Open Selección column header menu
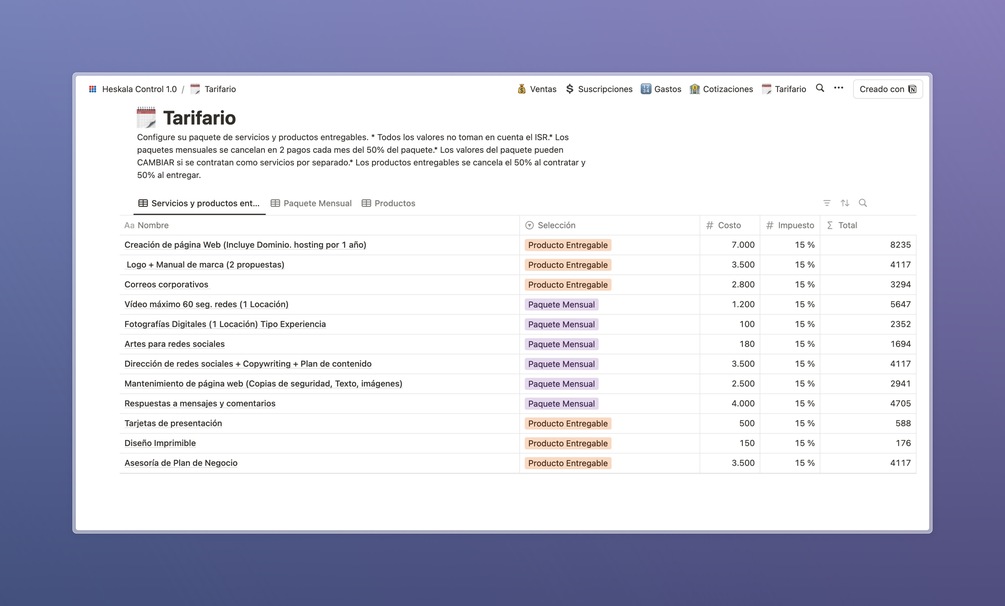This screenshot has width=1005, height=606. [x=610, y=225]
